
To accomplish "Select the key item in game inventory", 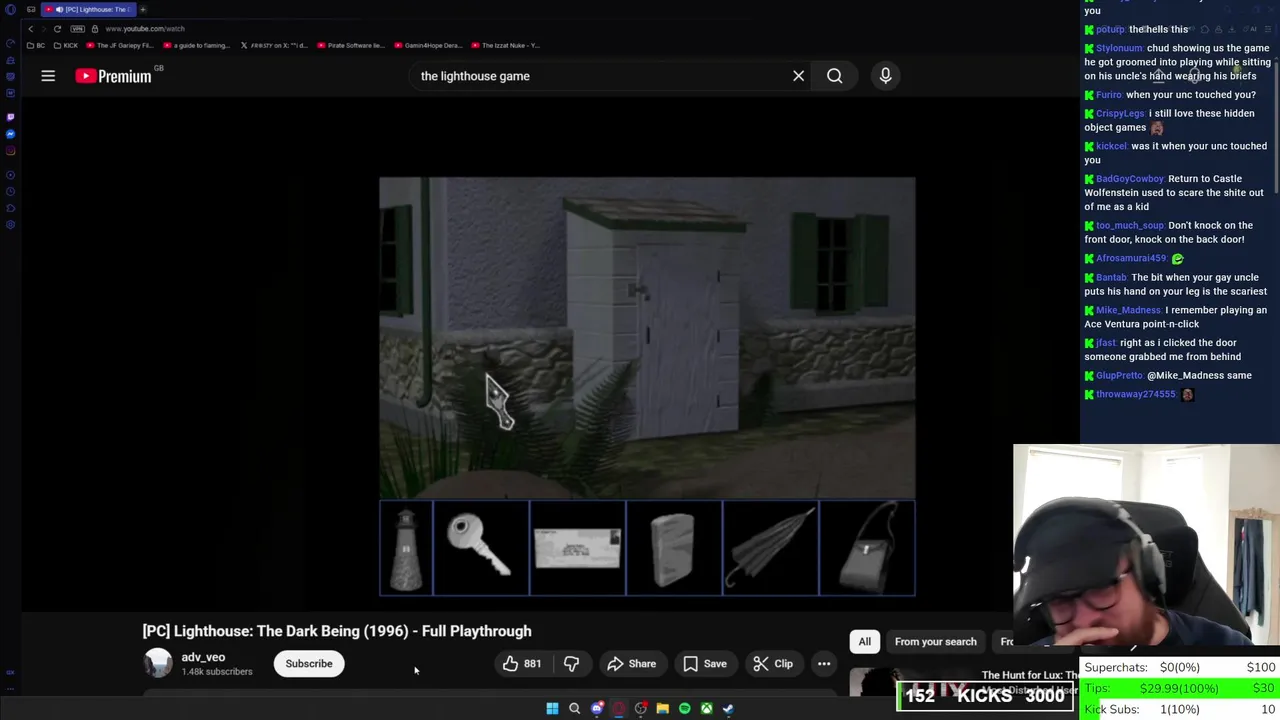I will coord(481,549).
